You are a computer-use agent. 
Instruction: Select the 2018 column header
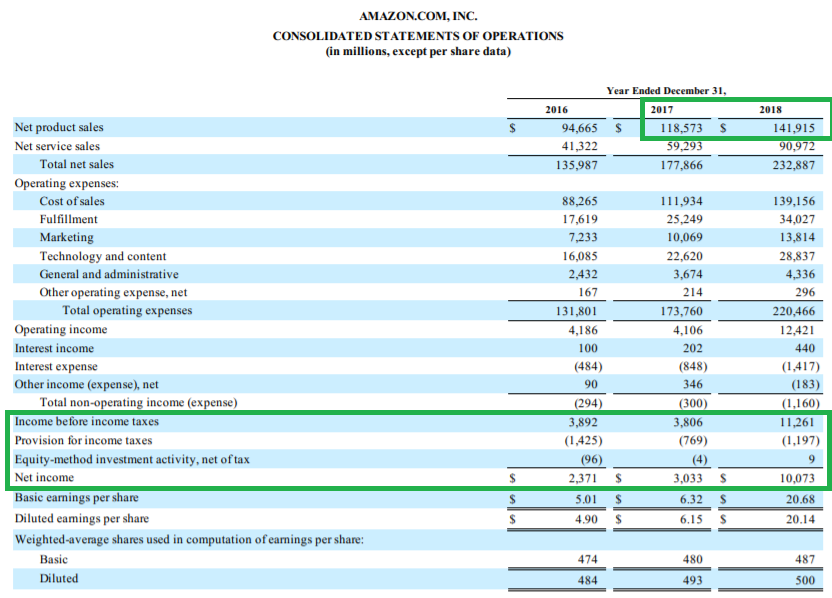(770, 110)
